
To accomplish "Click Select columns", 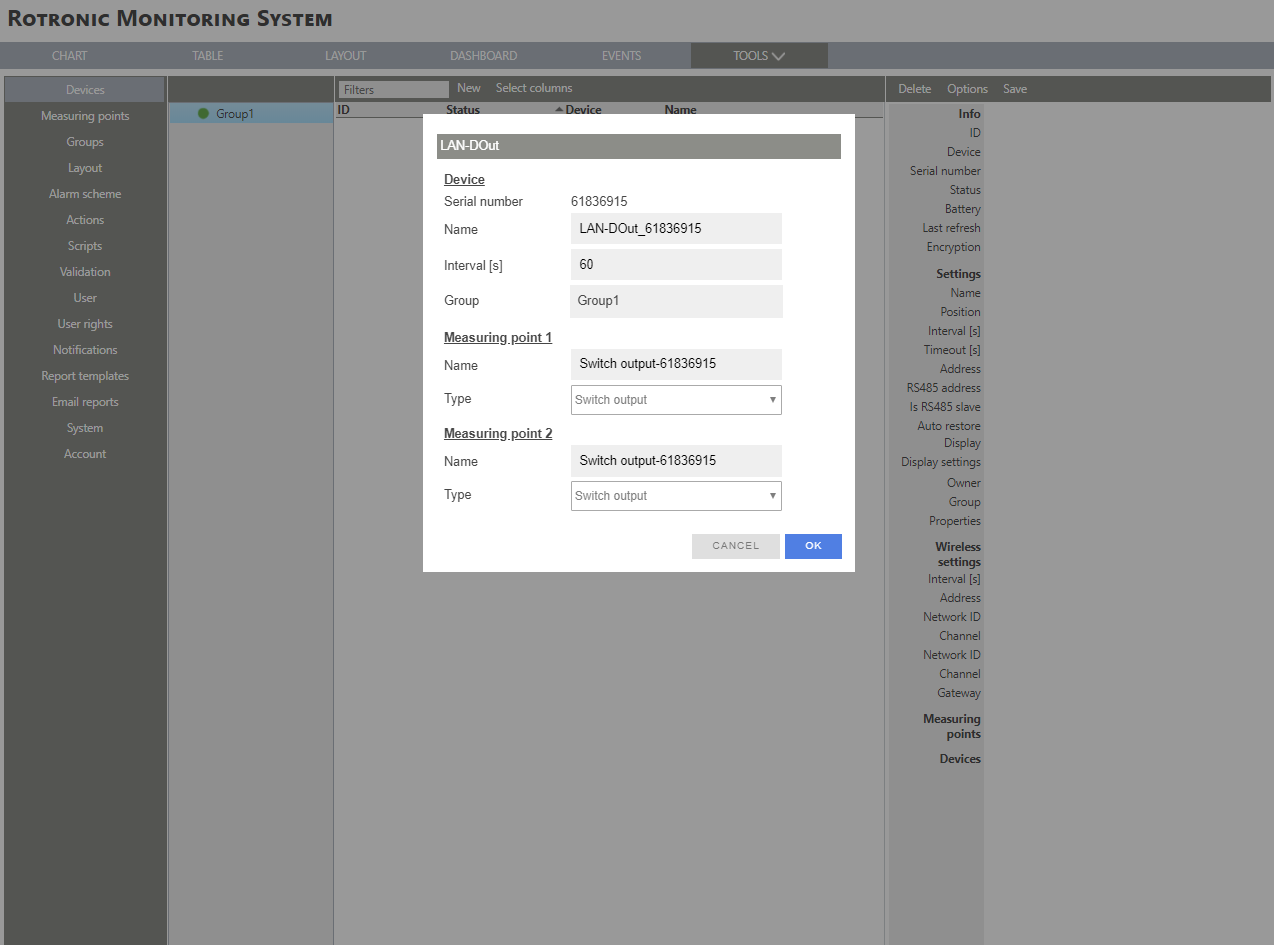I will [534, 88].
